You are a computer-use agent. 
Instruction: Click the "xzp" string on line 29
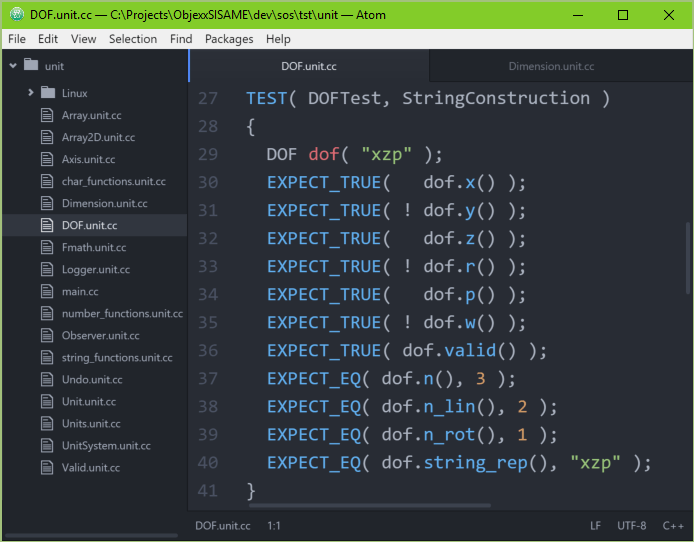click(x=386, y=154)
